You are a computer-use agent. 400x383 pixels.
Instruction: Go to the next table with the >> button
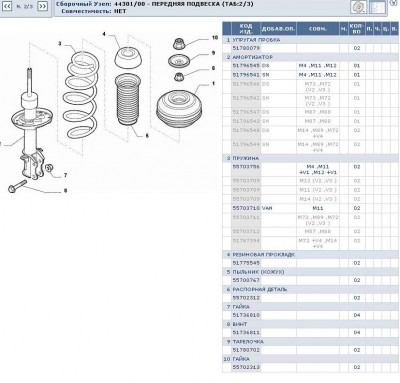(42, 6)
